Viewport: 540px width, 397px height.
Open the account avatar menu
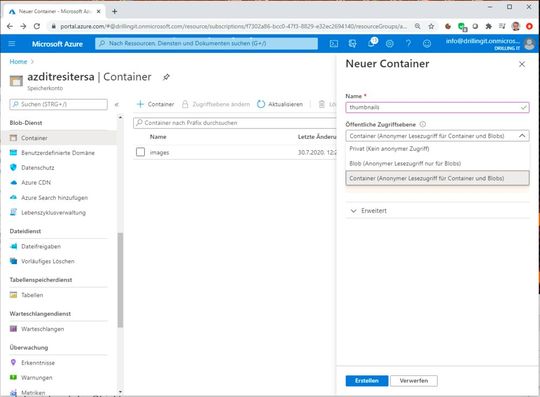(529, 44)
